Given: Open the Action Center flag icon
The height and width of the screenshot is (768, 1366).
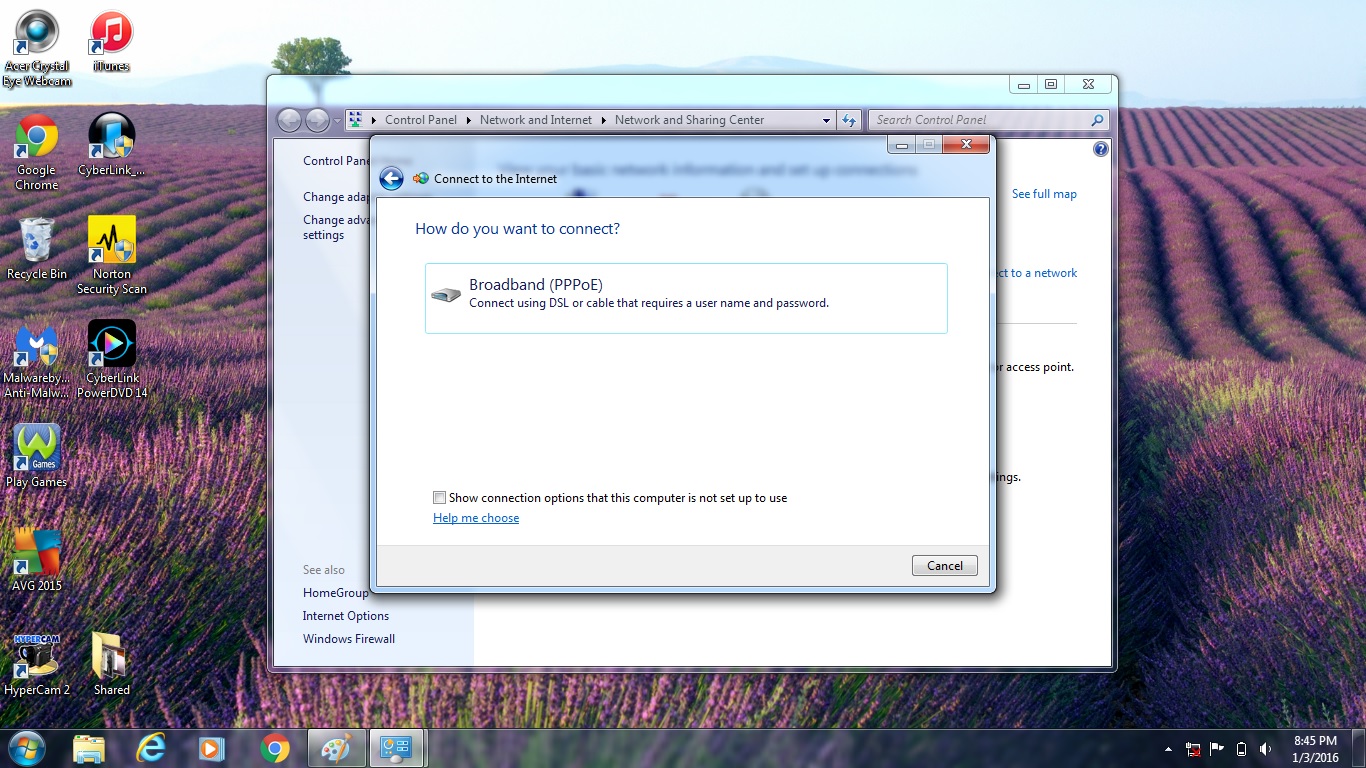Looking at the screenshot, I should click(1217, 749).
